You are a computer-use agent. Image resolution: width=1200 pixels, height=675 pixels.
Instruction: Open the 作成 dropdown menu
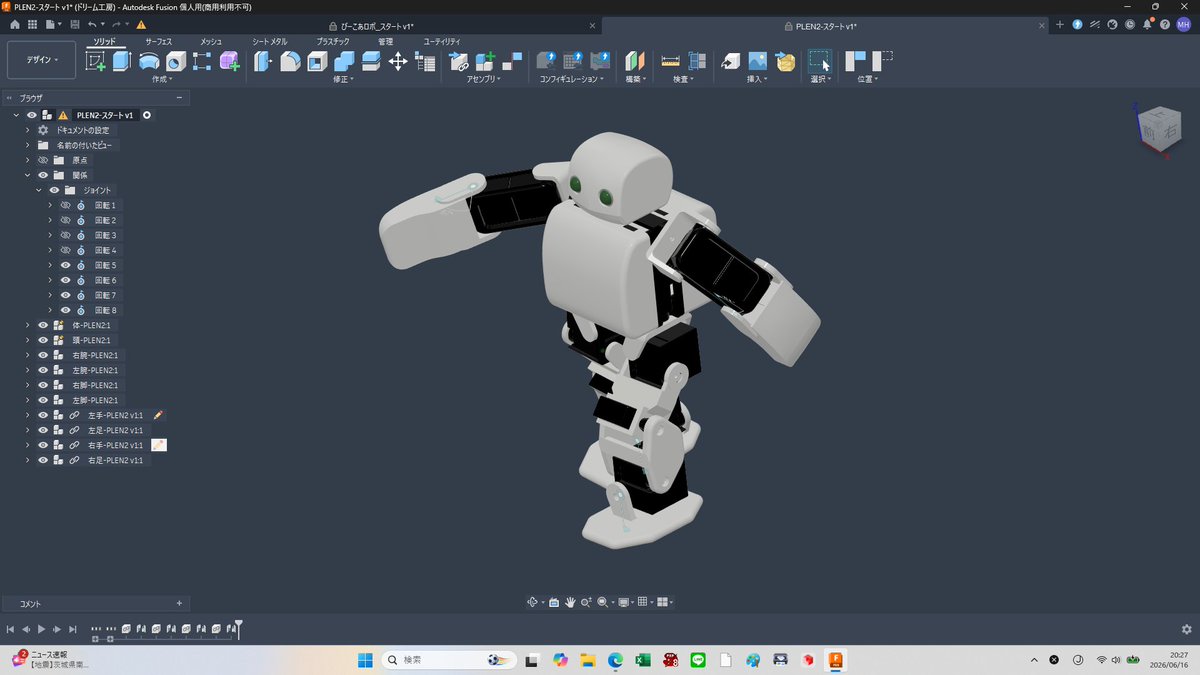pos(162,79)
